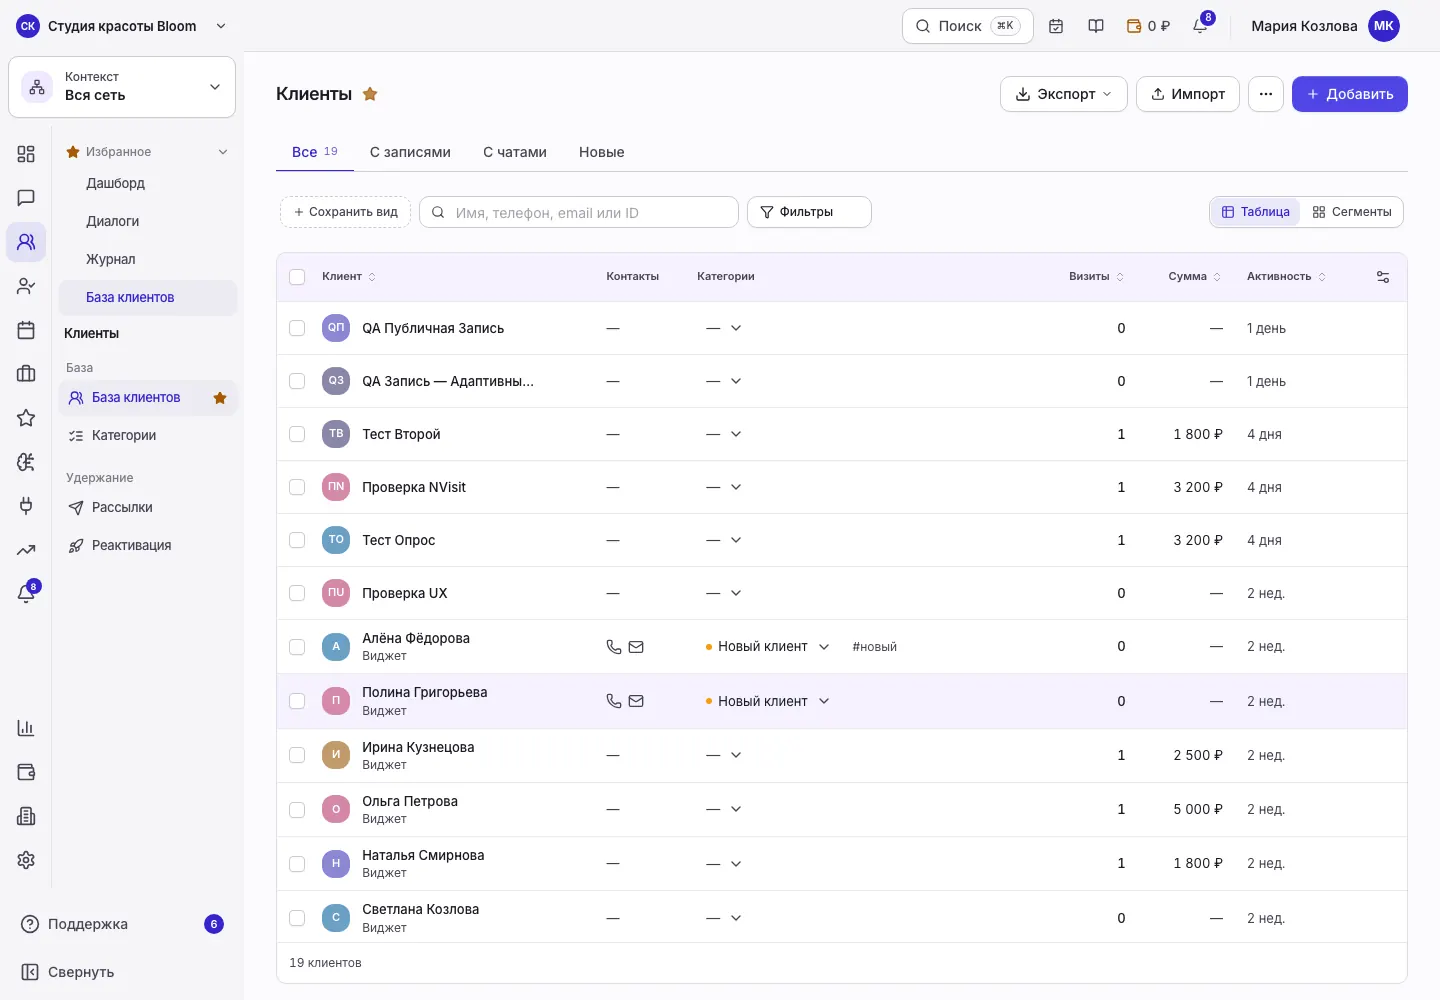Open the wallet icon in left rail

[26, 772]
